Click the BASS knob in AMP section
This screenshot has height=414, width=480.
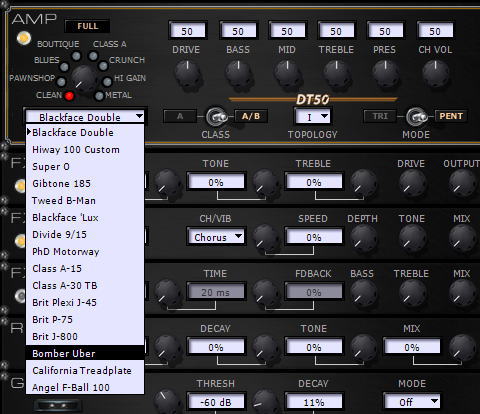(x=238, y=73)
